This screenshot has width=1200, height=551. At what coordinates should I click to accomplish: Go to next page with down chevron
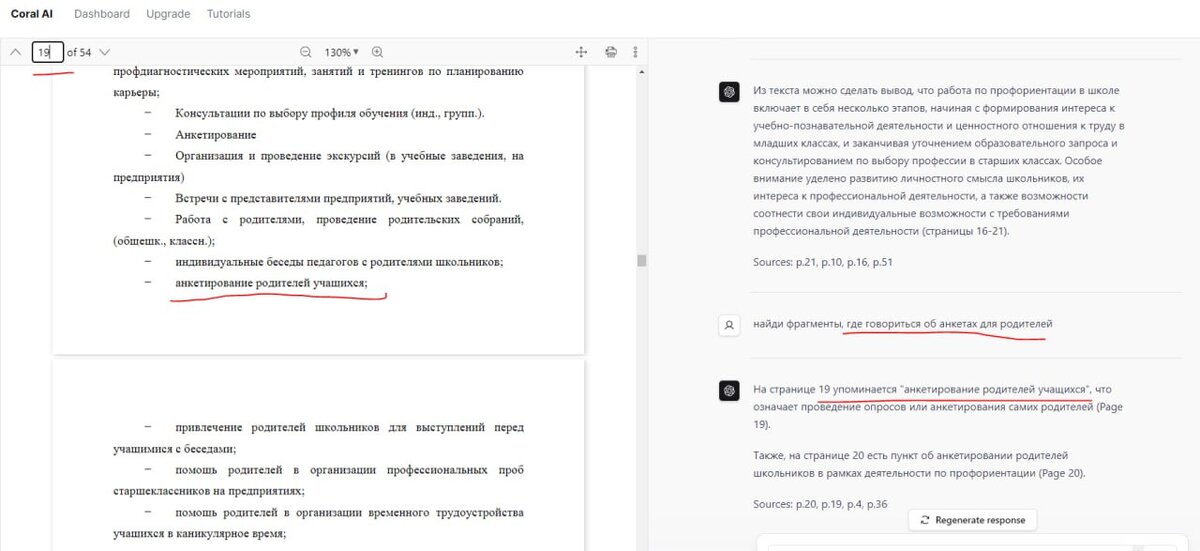[105, 52]
